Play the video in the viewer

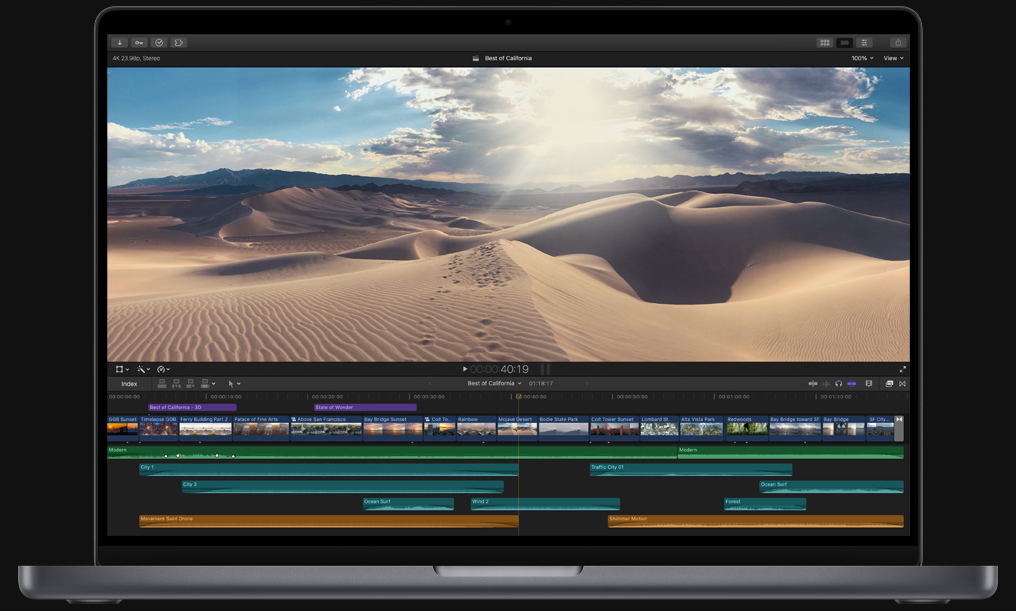pyautogui.click(x=465, y=369)
